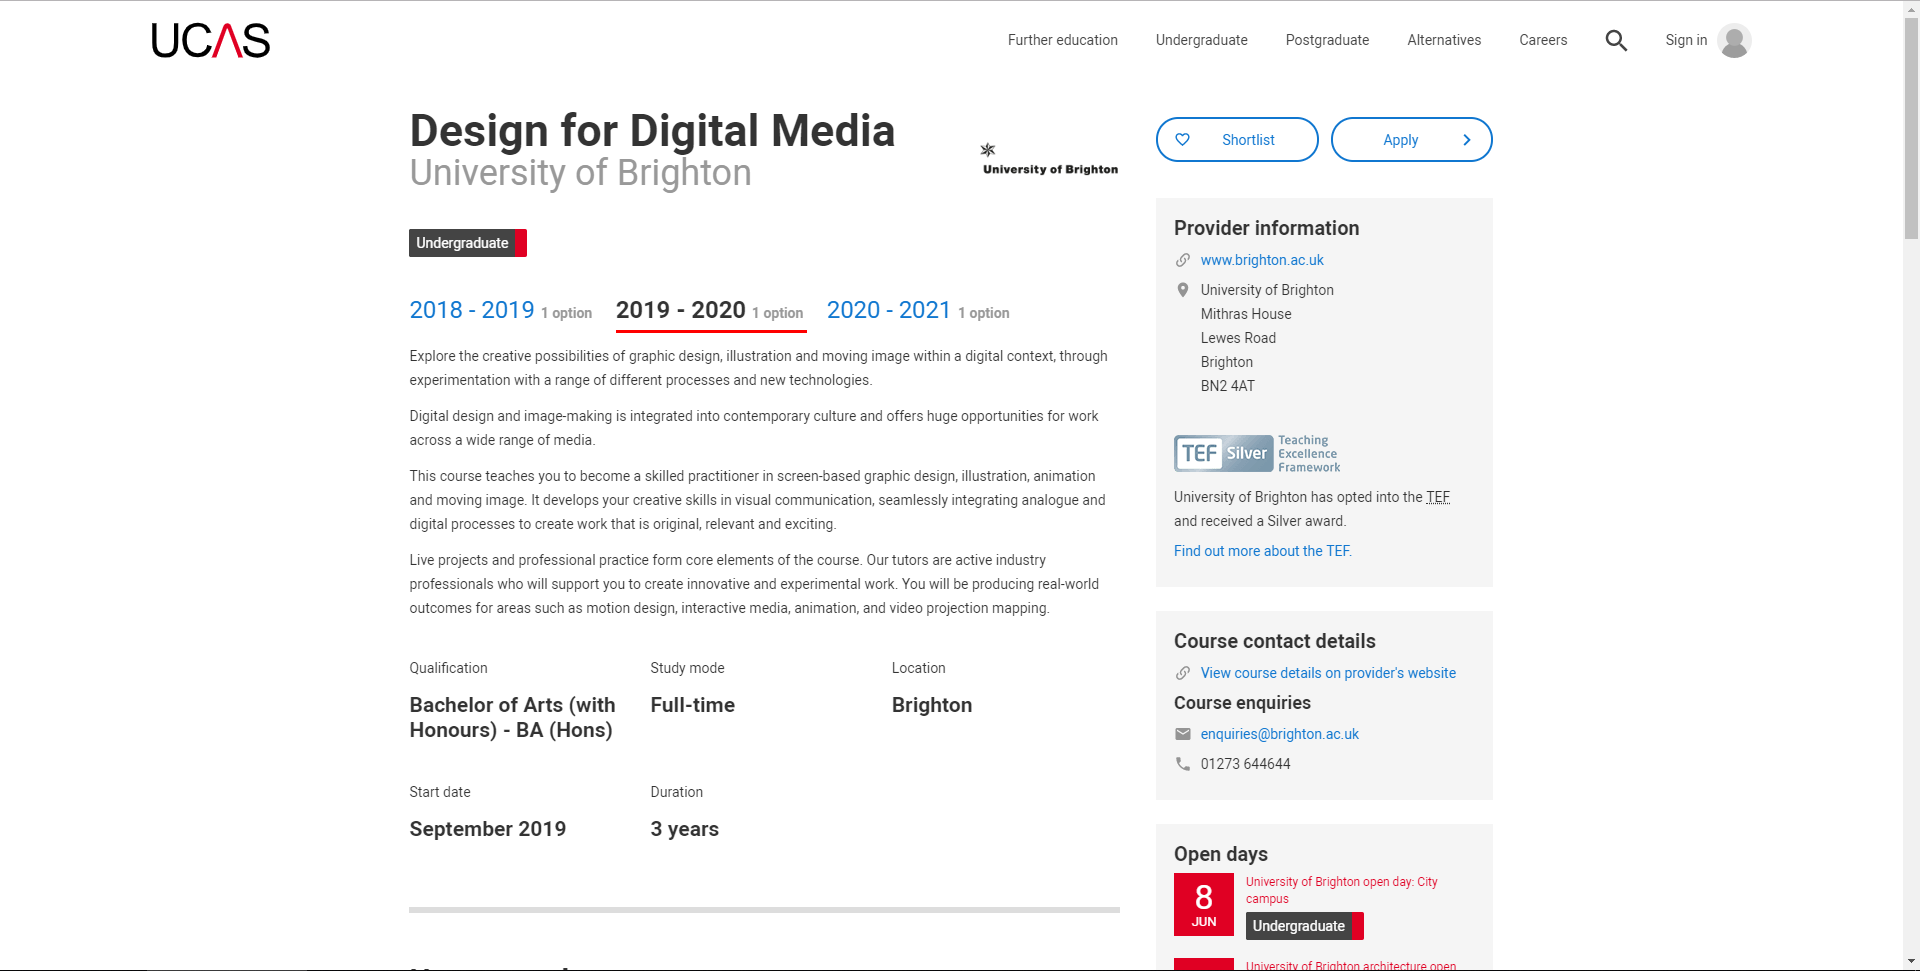Expand the Alternatives navigation menu
Image resolution: width=1920 pixels, height=971 pixels.
[x=1443, y=40]
